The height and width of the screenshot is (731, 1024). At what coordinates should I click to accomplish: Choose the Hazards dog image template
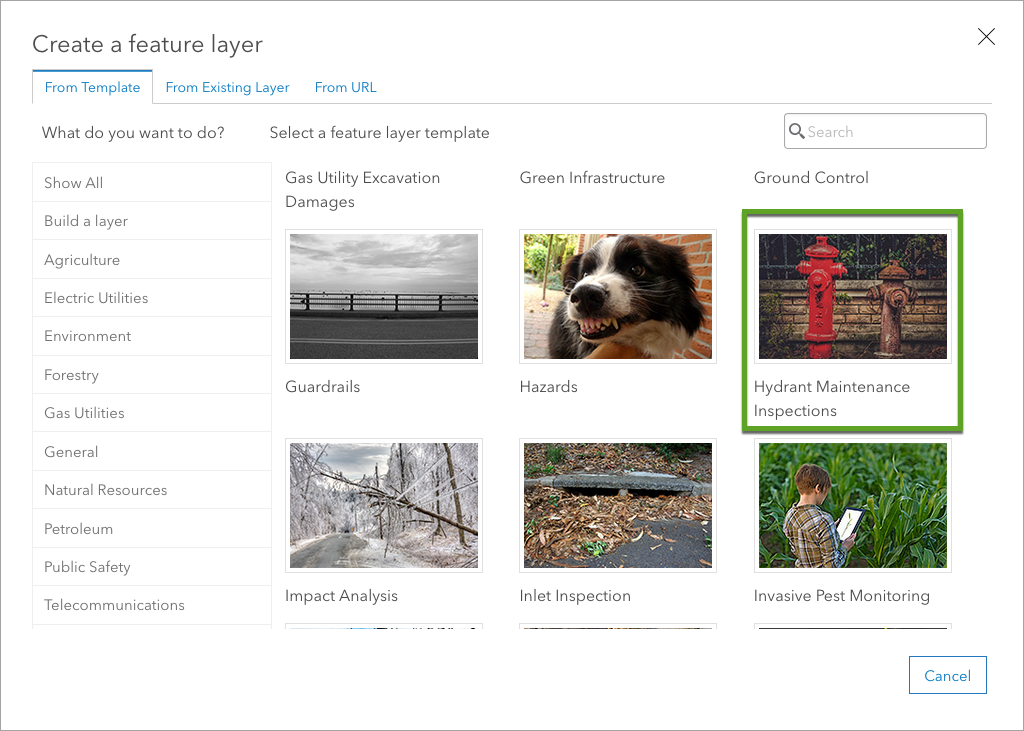[618, 297]
